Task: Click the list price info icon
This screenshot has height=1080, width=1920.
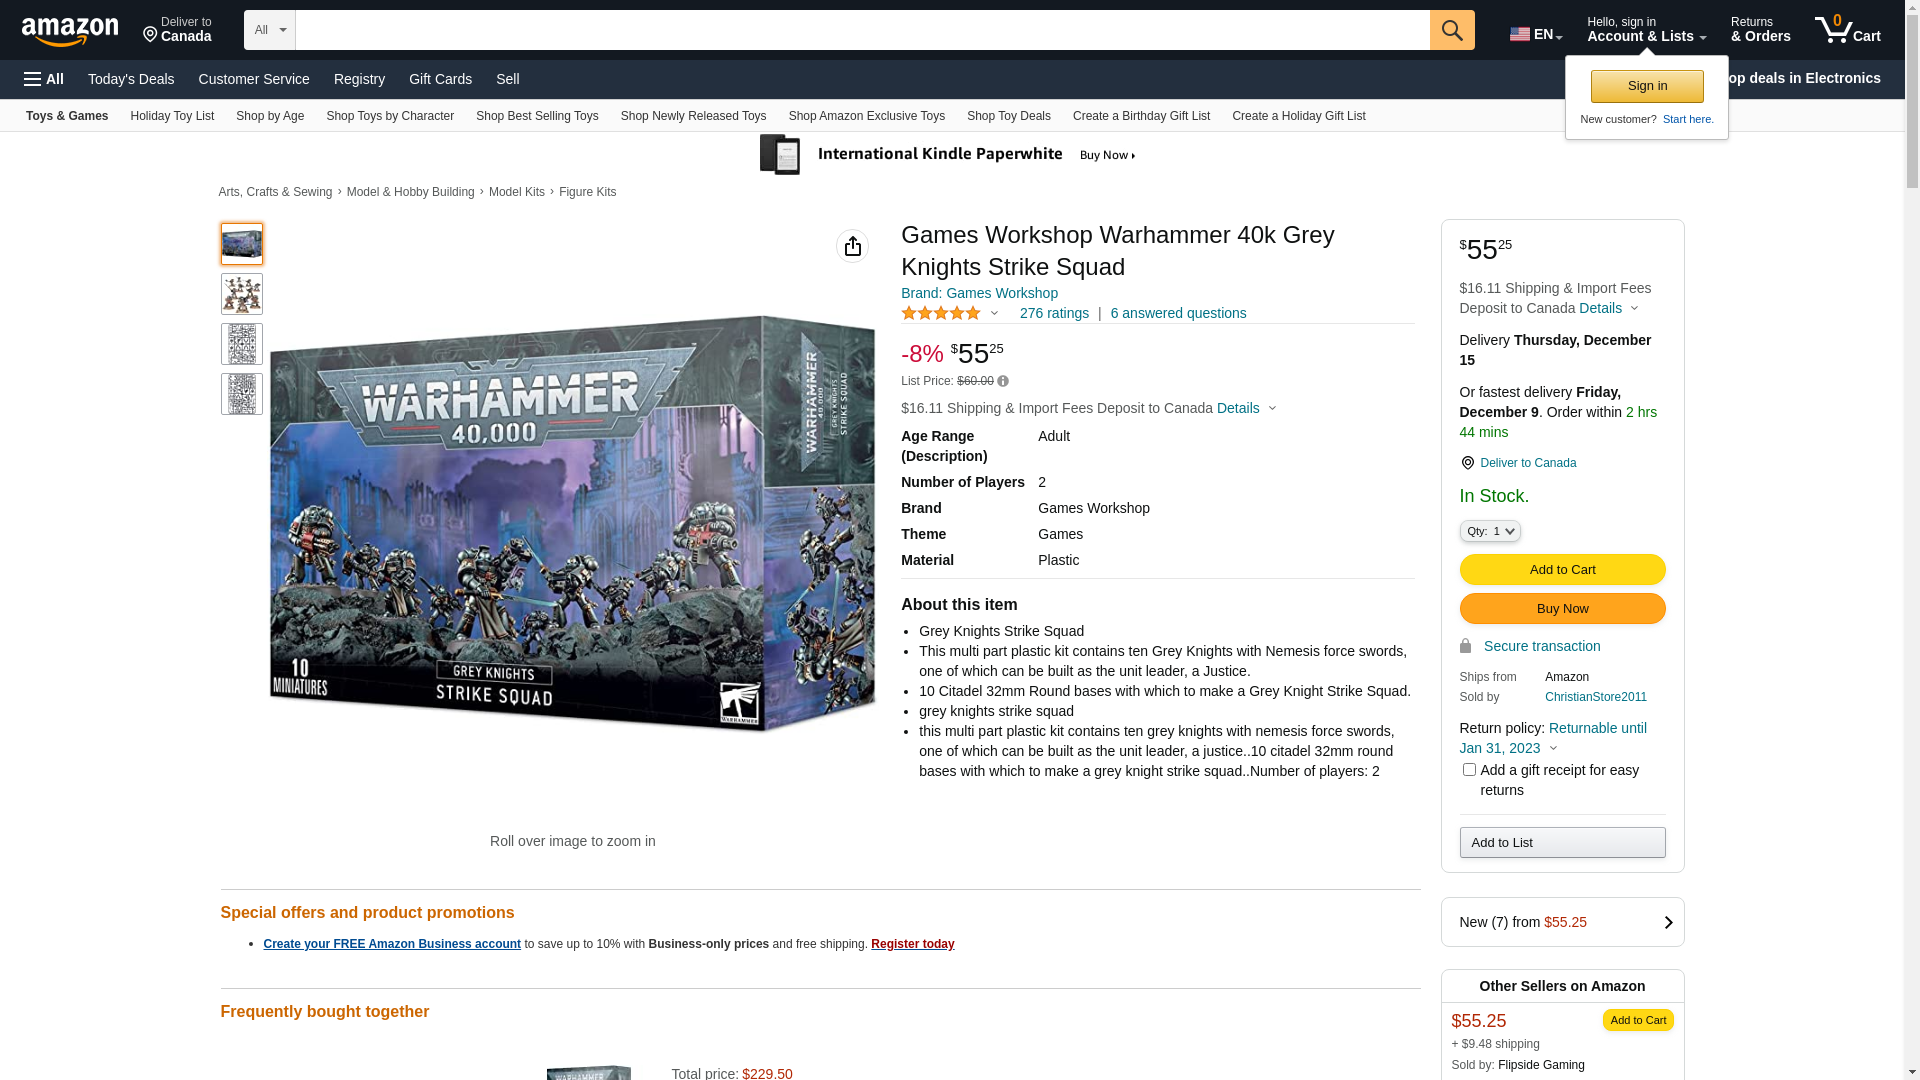Action: click(1003, 381)
